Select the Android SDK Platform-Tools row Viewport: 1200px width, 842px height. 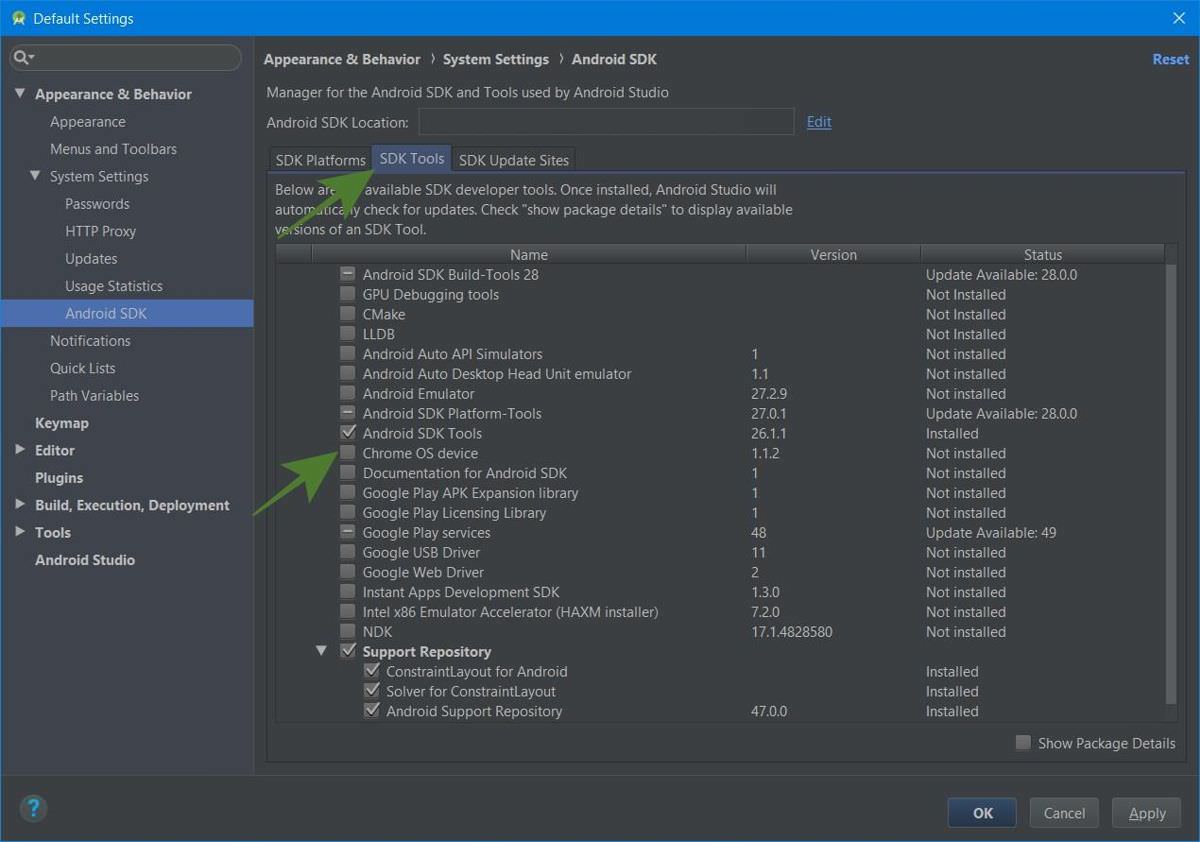720,413
